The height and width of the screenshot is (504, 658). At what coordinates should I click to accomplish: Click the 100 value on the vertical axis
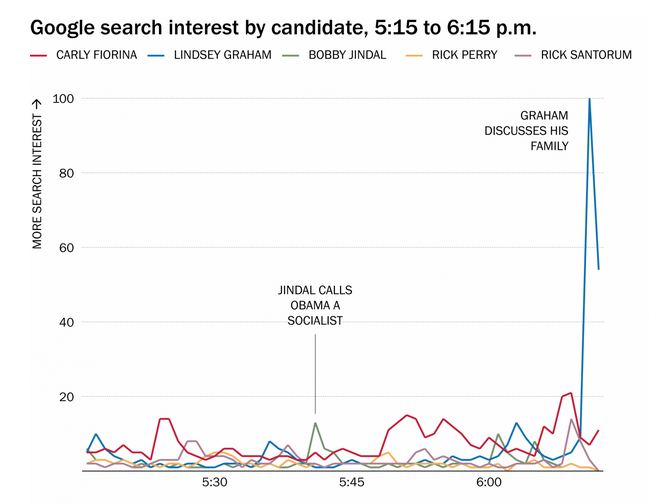pos(66,99)
